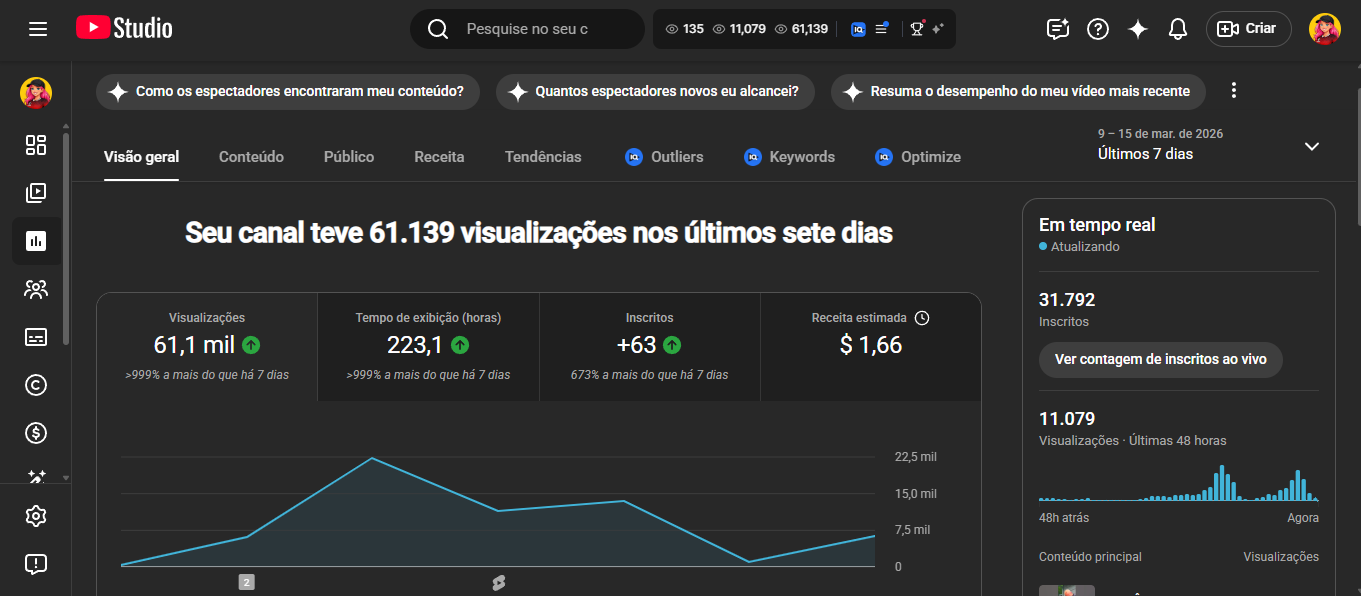1361x596 pixels.
Task: Select the Visão geral tab
Action: (x=142, y=157)
